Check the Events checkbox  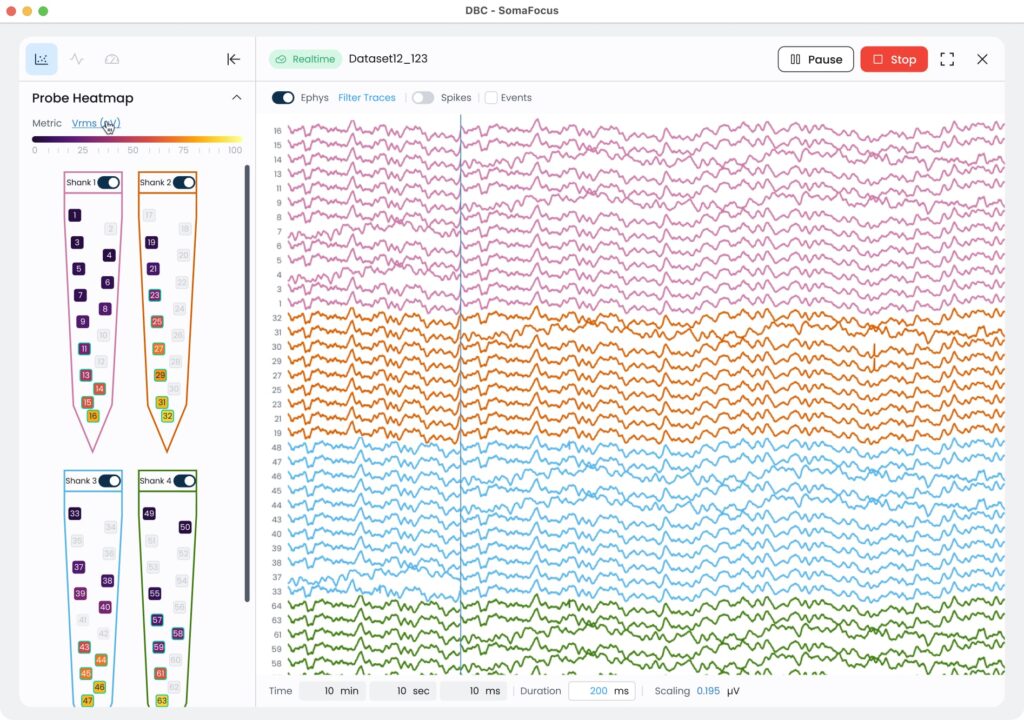tap(491, 98)
